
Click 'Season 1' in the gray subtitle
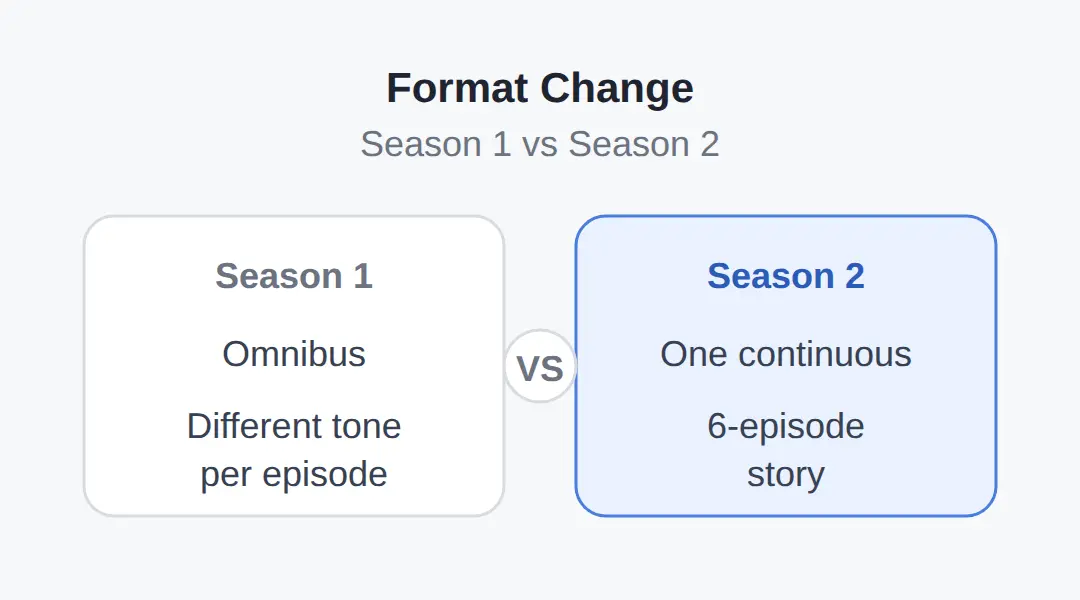tap(436, 144)
